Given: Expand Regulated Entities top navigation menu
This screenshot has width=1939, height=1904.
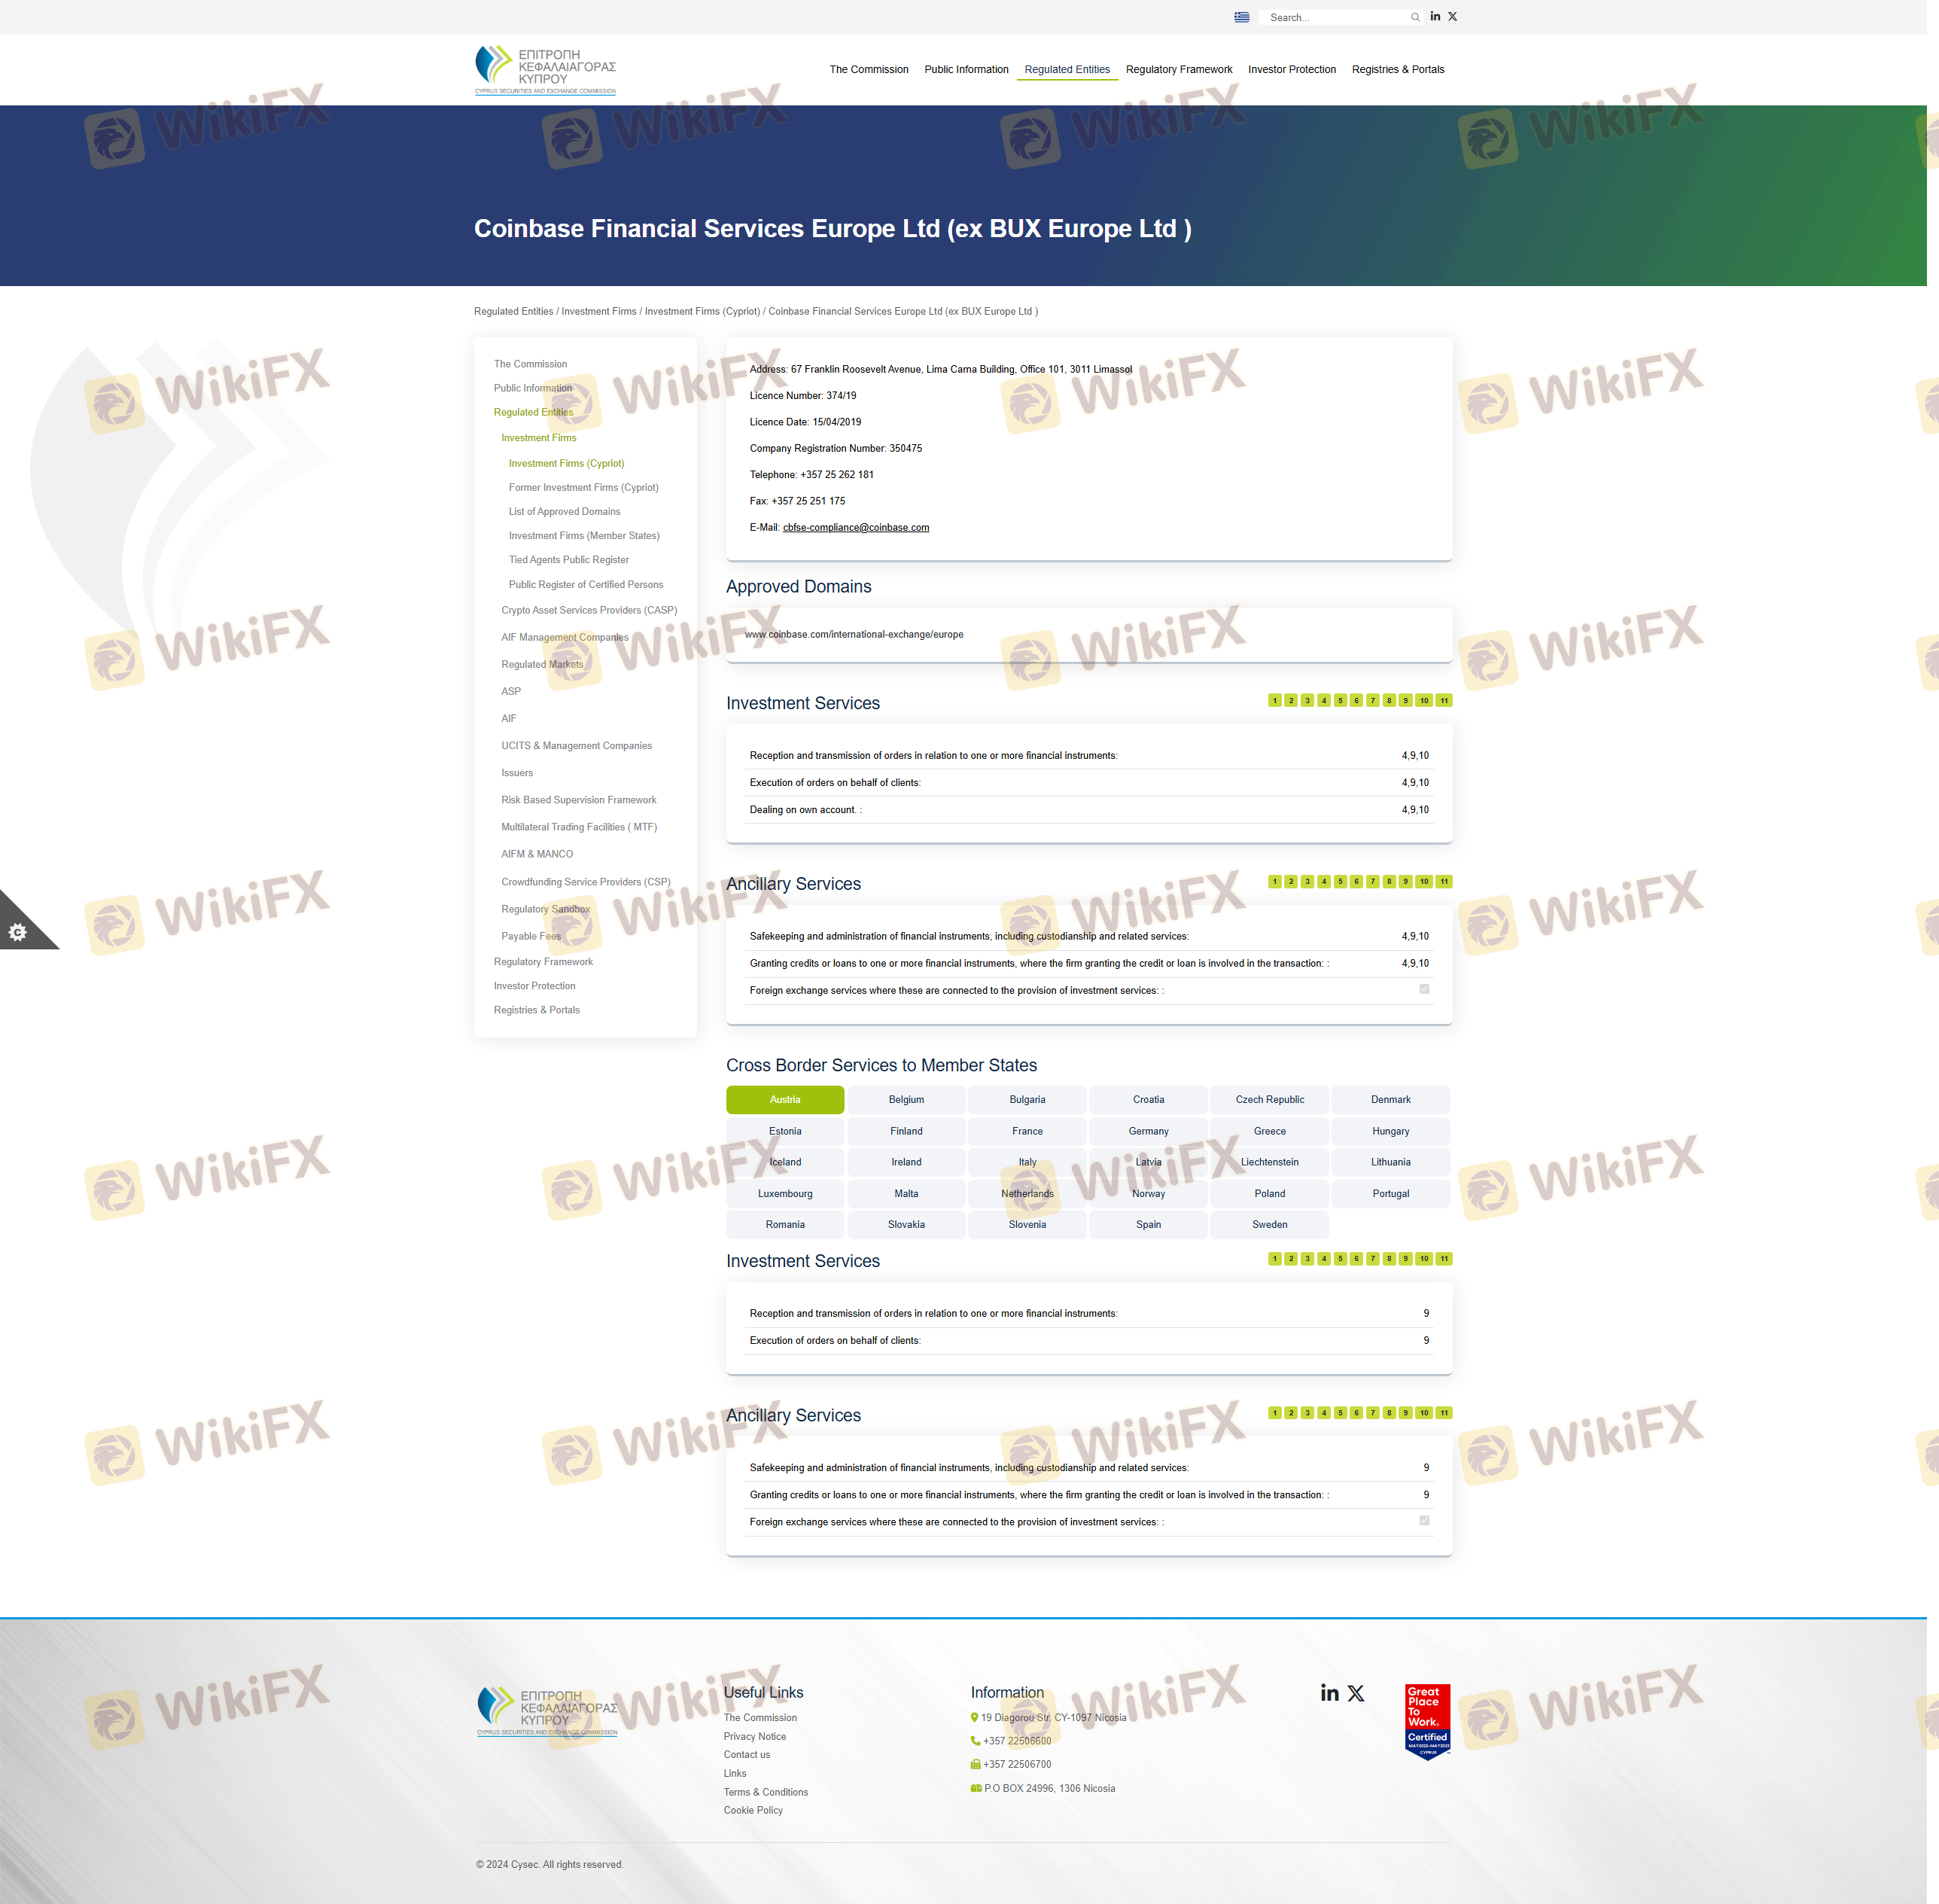Looking at the screenshot, I should (1066, 69).
